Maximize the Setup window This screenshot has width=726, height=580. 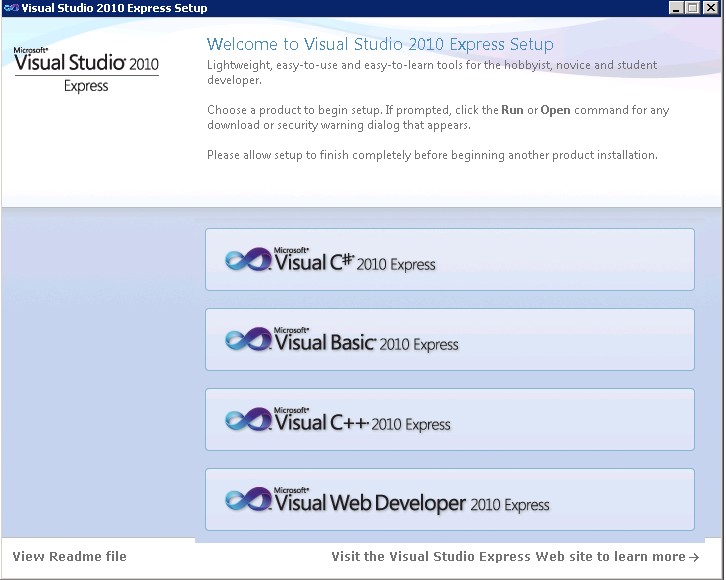[693, 8]
